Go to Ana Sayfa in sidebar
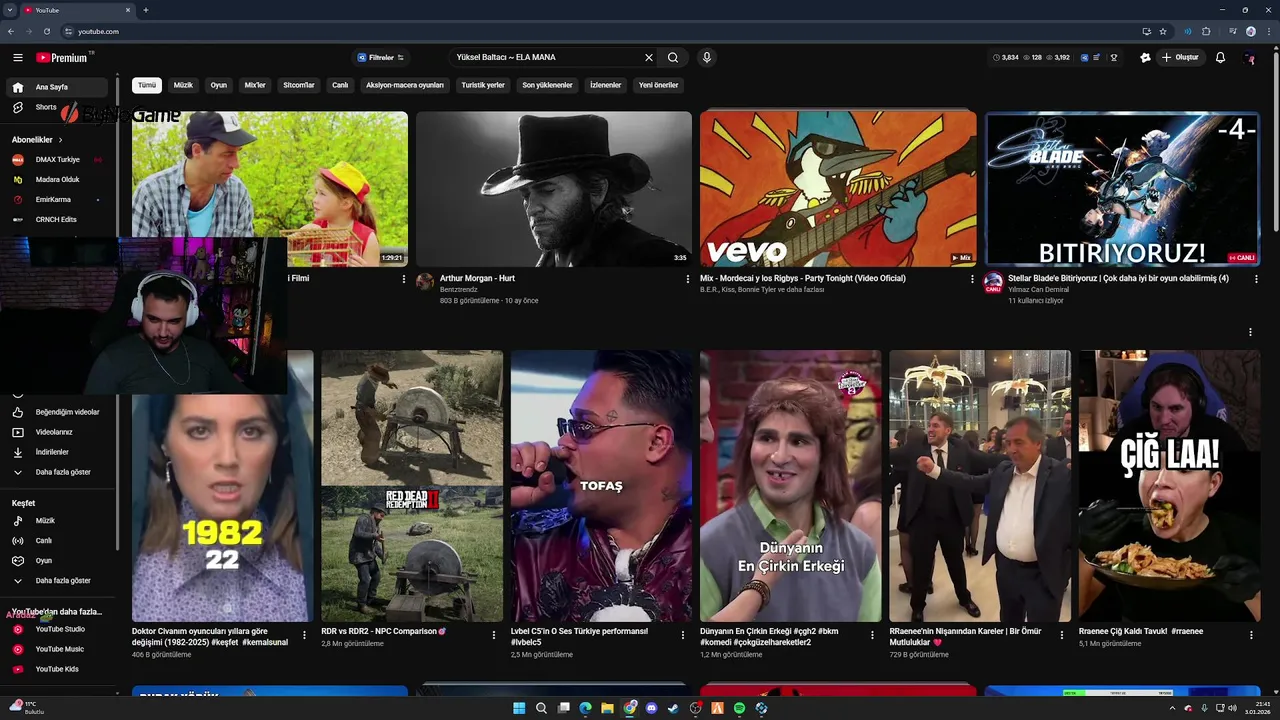The width and height of the screenshot is (1280, 720). point(58,87)
